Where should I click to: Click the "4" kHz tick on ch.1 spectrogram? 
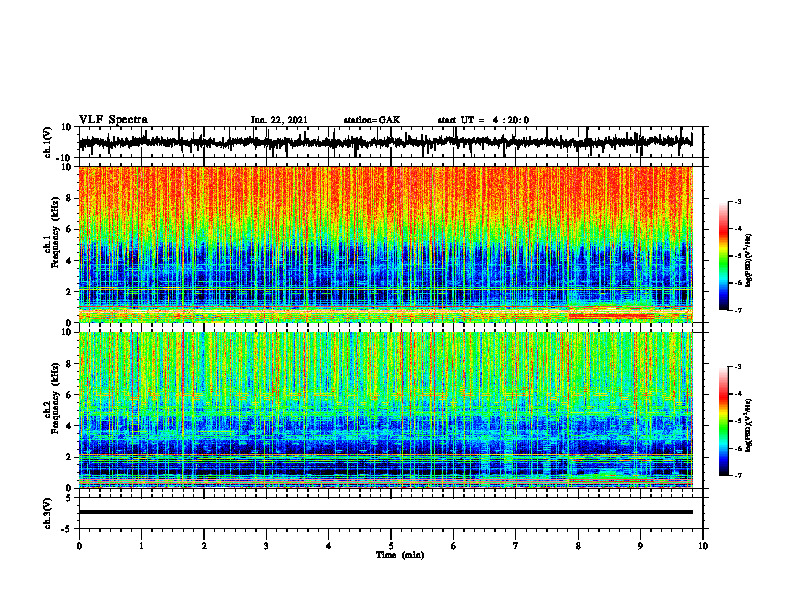click(70, 261)
